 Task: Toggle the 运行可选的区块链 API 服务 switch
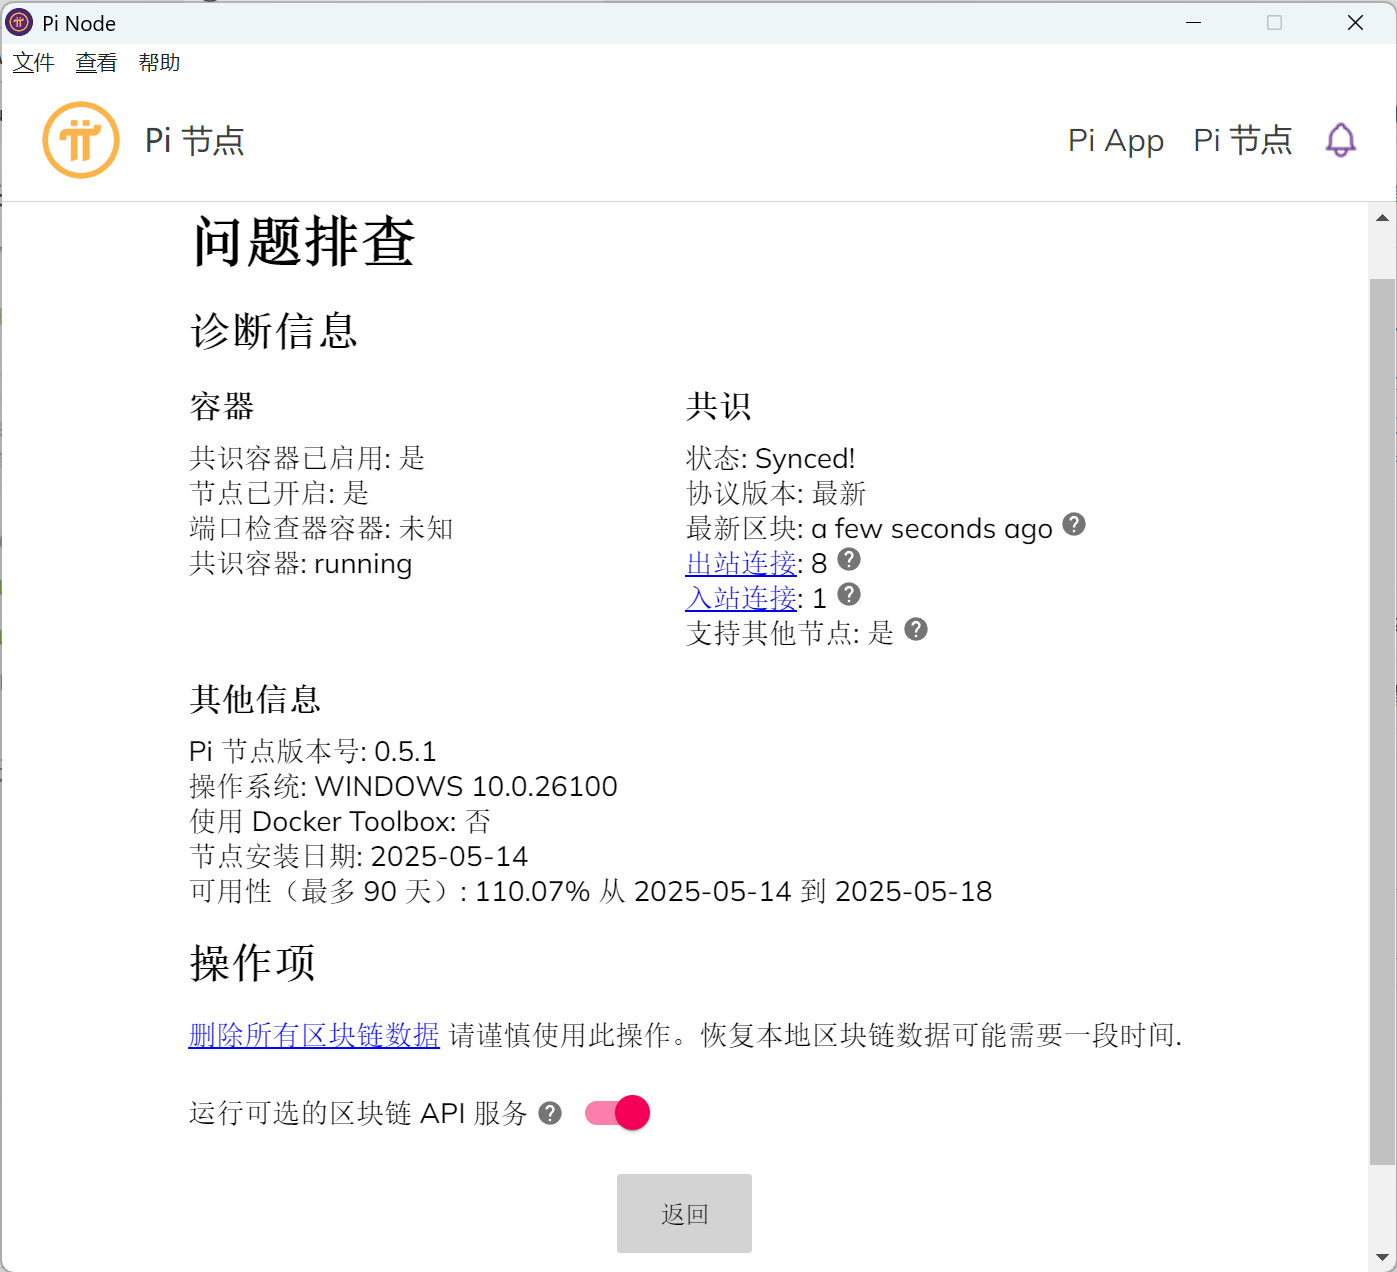point(618,1113)
